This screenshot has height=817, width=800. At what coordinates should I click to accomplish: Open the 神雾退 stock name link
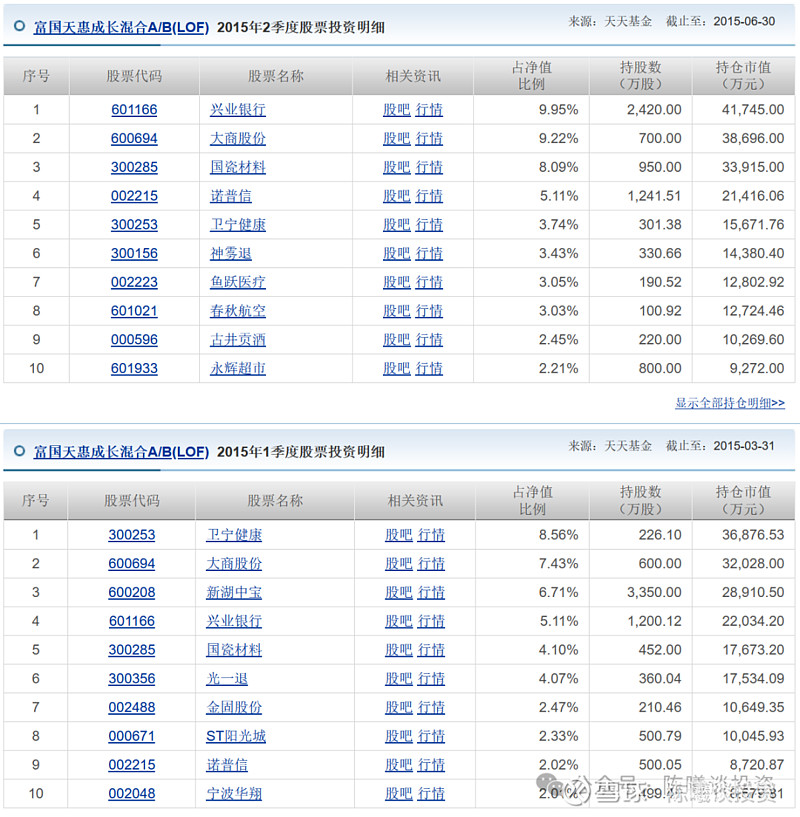(231, 253)
